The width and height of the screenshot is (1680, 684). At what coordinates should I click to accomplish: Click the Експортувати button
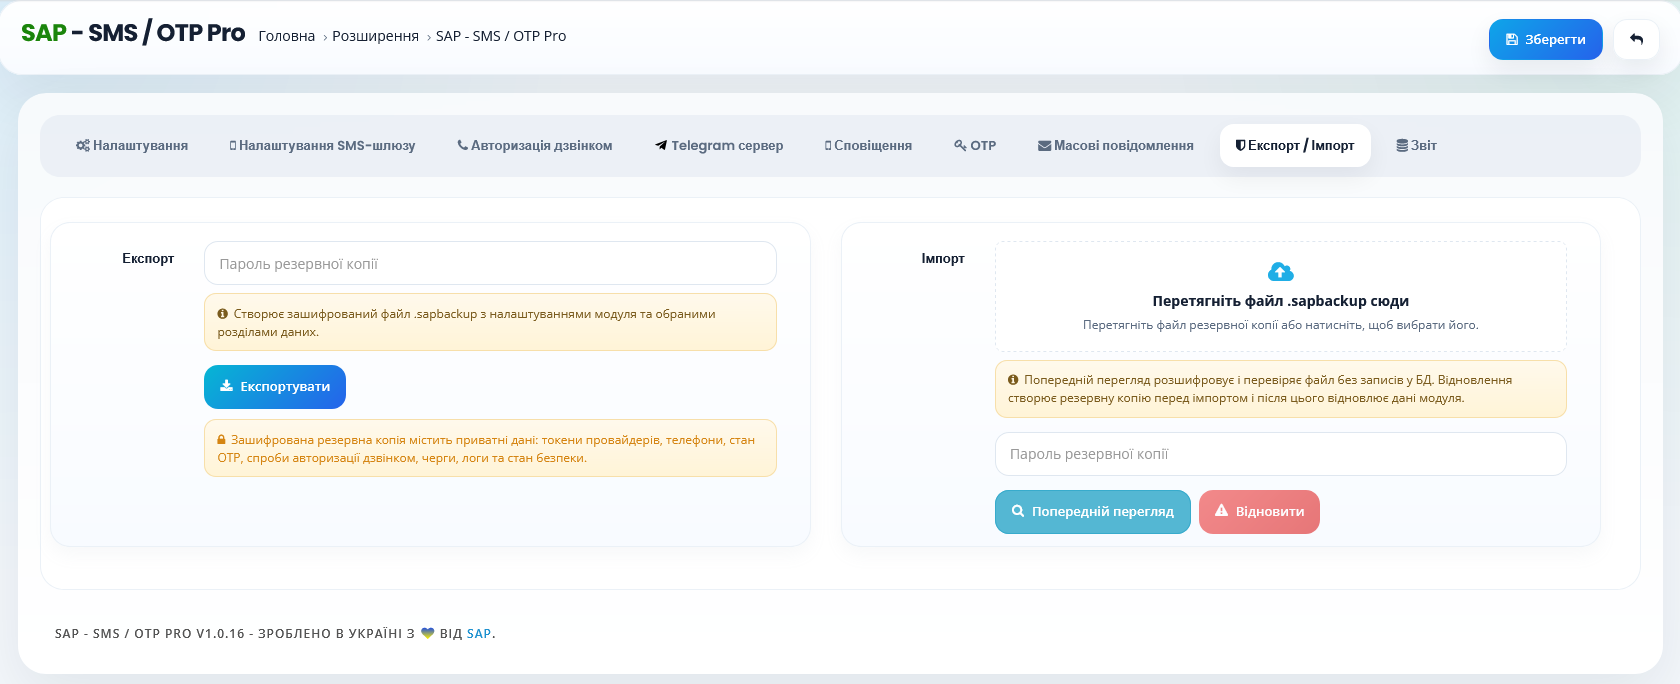click(275, 387)
